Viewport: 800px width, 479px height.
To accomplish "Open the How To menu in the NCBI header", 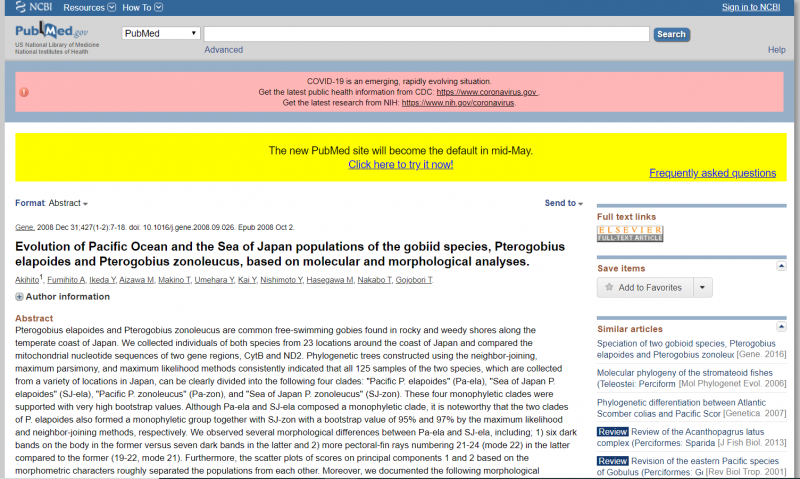I will [141, 7].
